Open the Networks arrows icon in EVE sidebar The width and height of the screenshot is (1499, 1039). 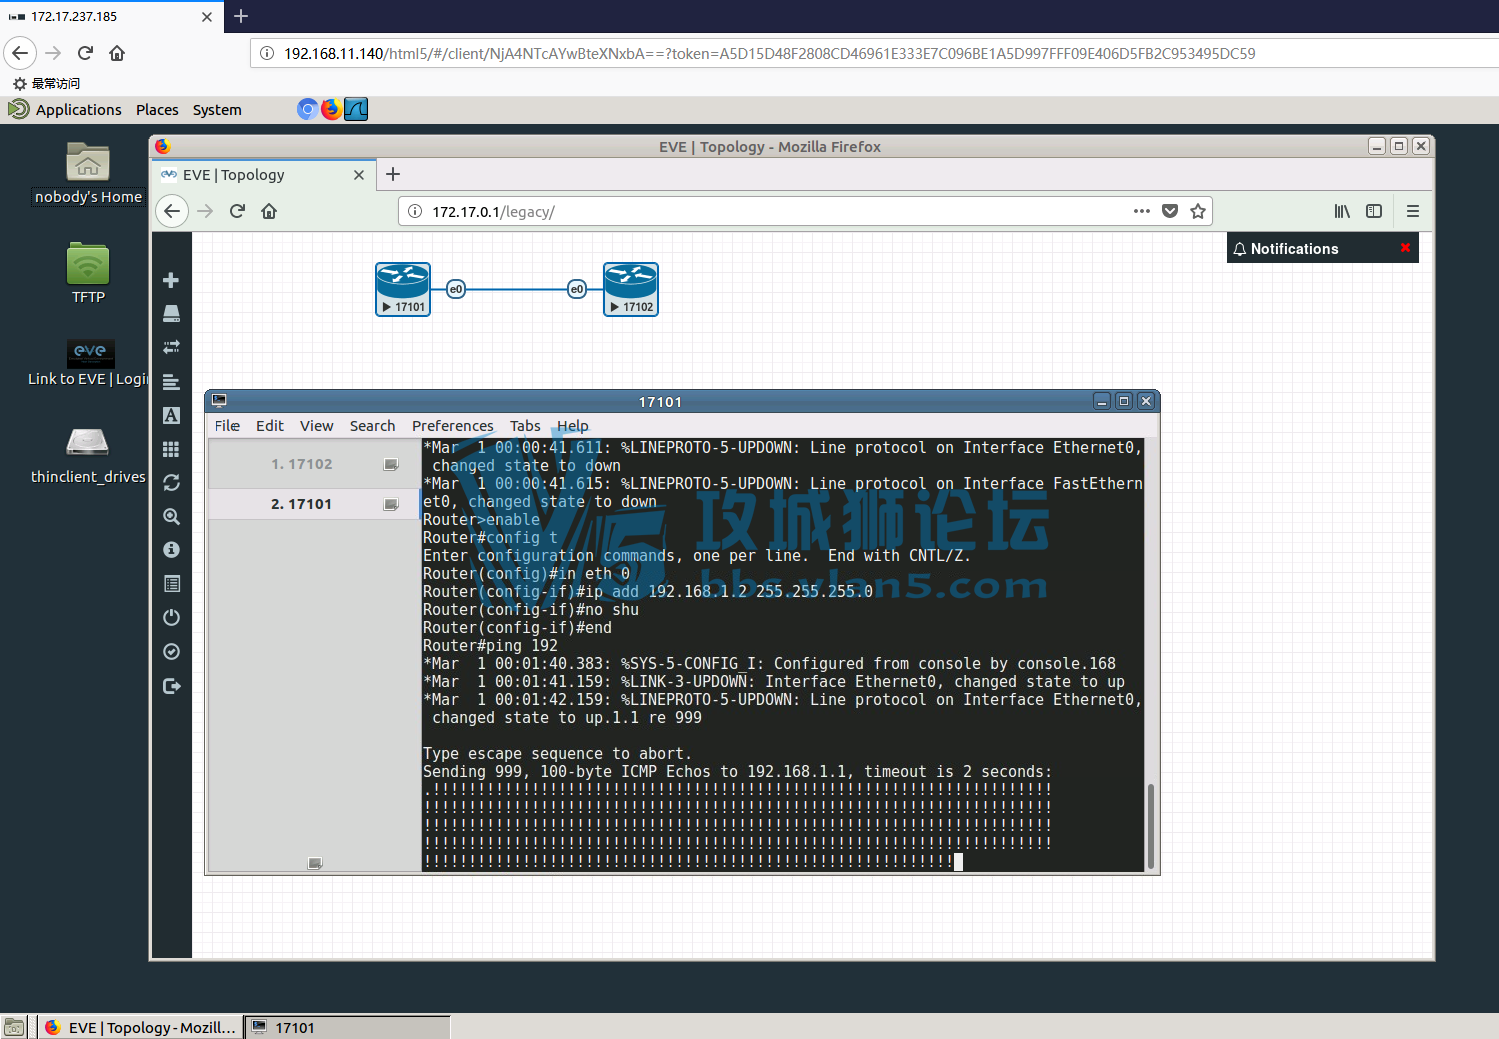[171, 347]
